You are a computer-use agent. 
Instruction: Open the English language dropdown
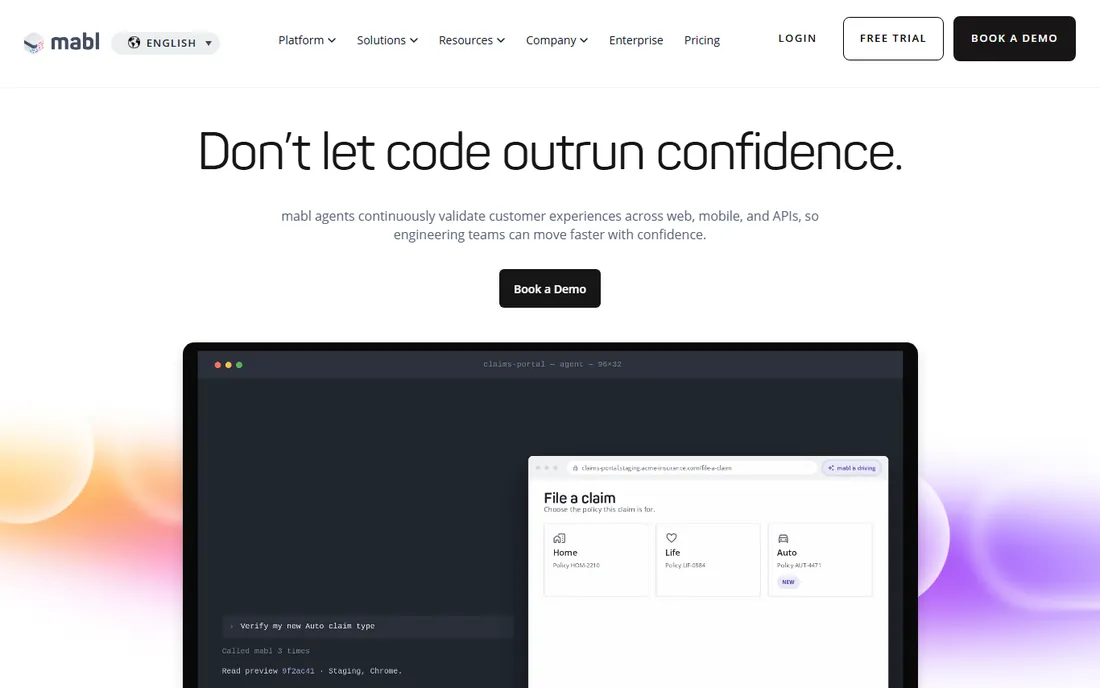[x=166, y=43]
